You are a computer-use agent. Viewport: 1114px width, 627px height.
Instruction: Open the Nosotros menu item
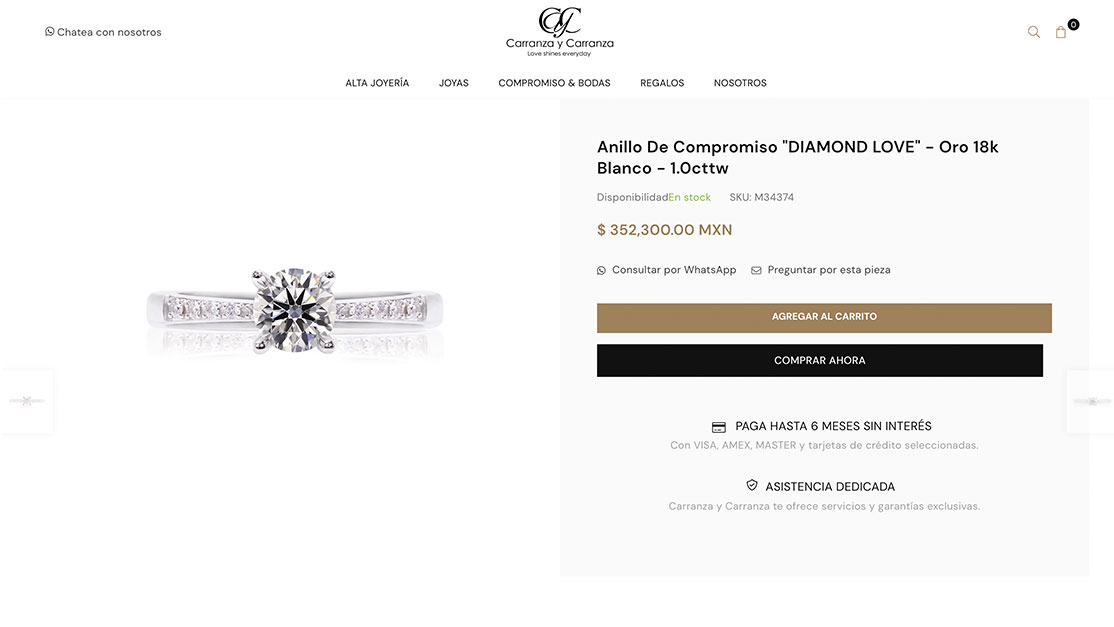(x=740, y=83)
